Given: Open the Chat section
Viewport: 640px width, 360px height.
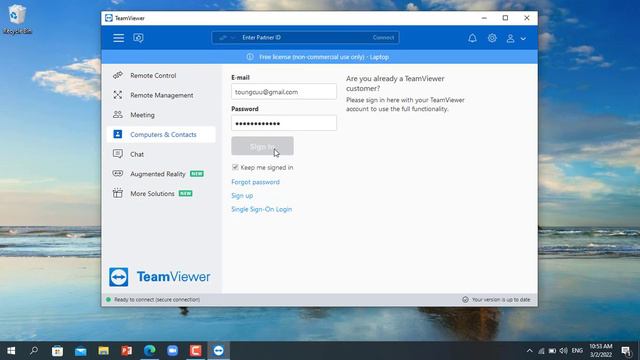Looking at the screenshot, I should [161, 154].
